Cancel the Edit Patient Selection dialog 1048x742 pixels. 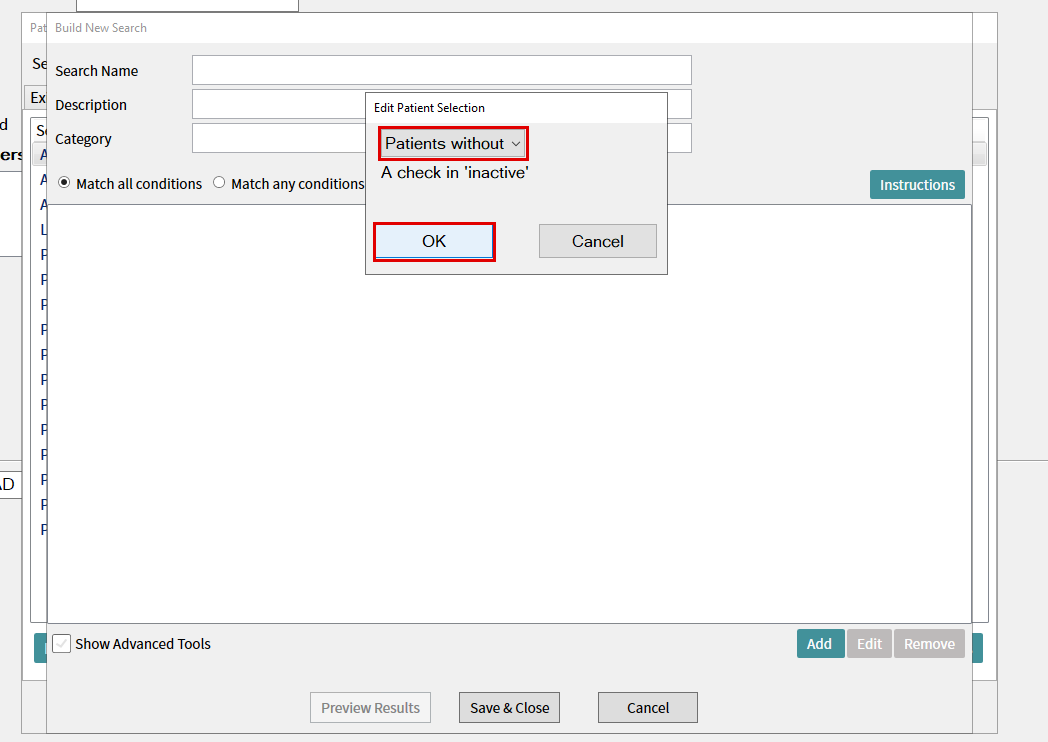598,241
